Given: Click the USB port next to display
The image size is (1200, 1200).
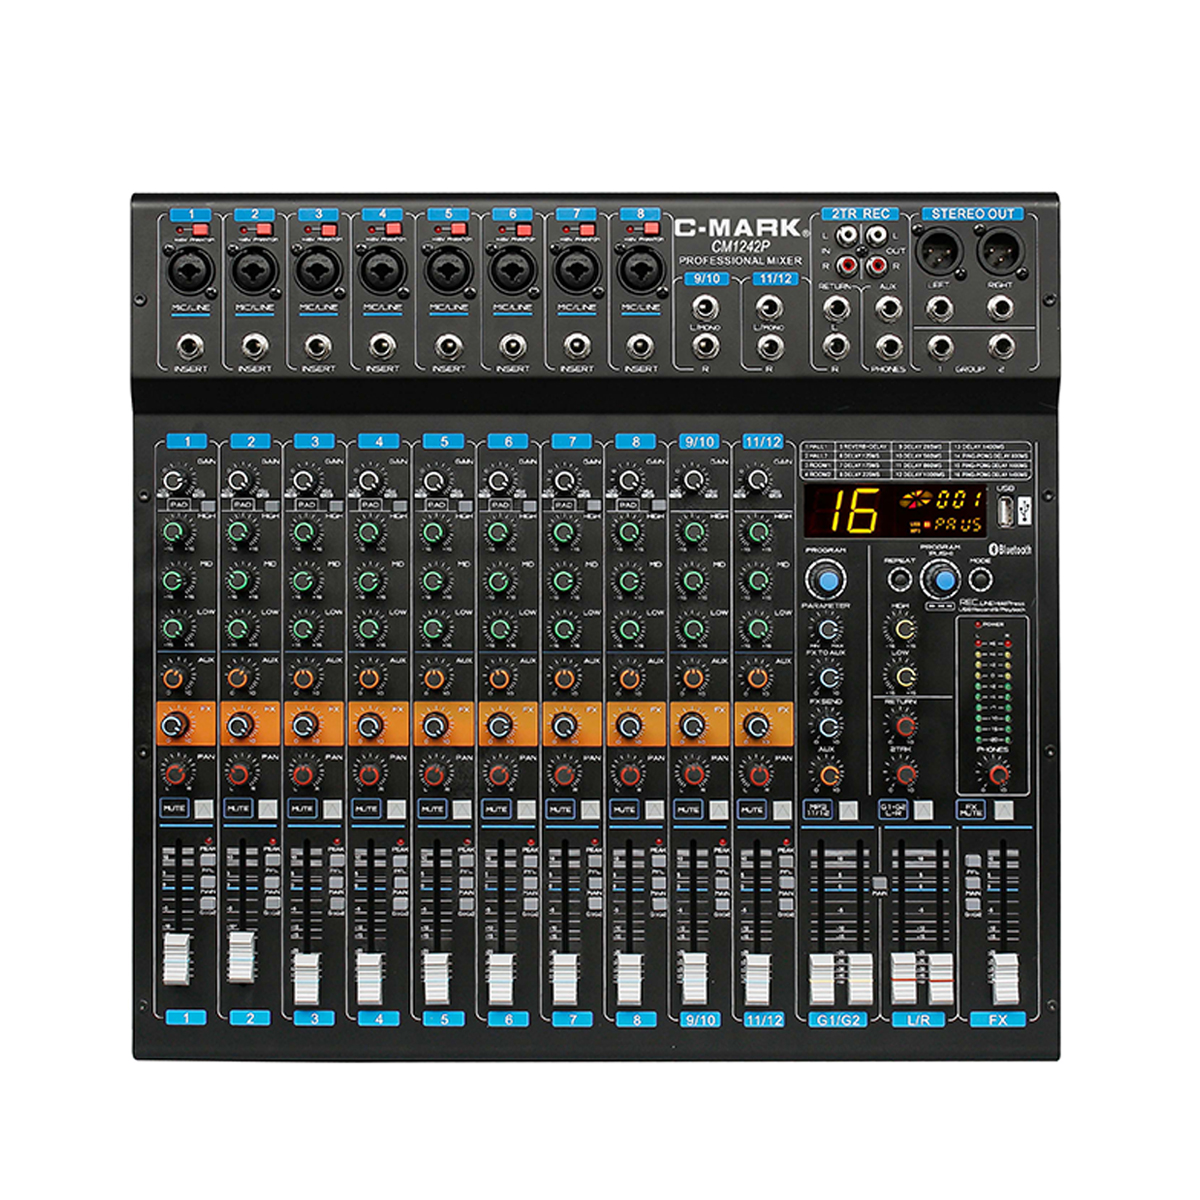Looking at the screenshot, I should click(x=1003, y=512).
